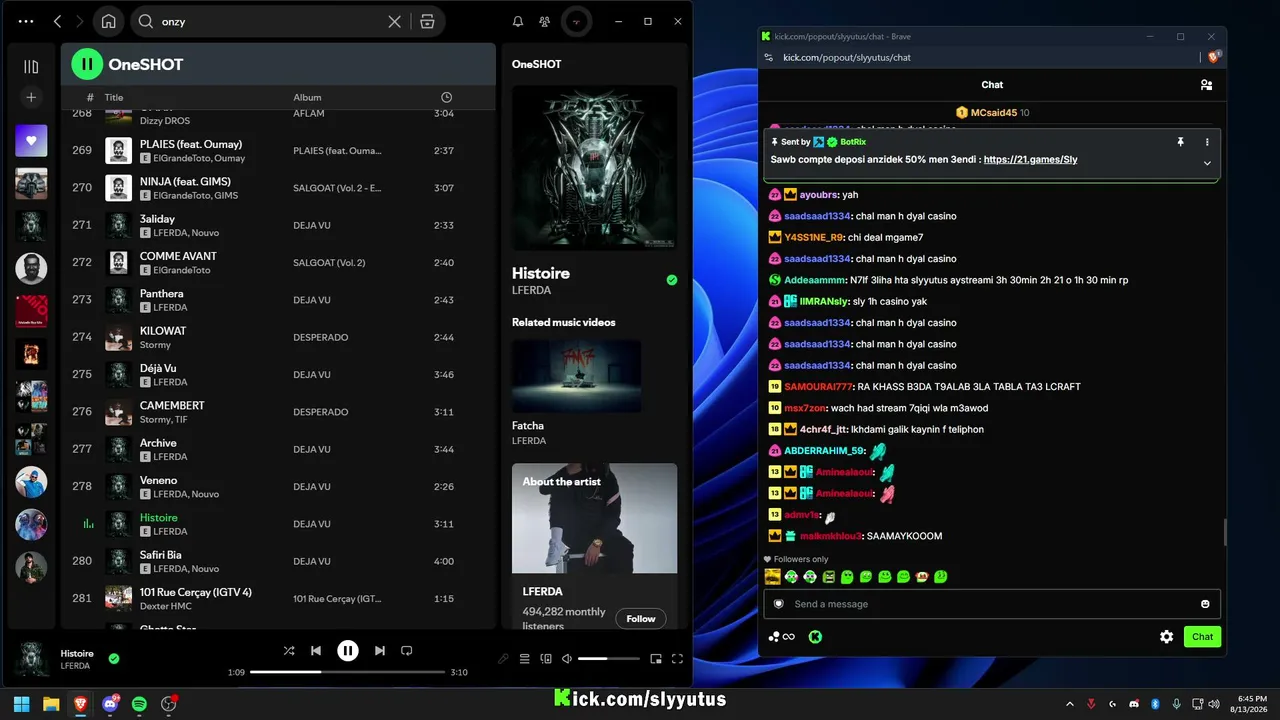Open Kick chat settings gear

pos(1166,637)
